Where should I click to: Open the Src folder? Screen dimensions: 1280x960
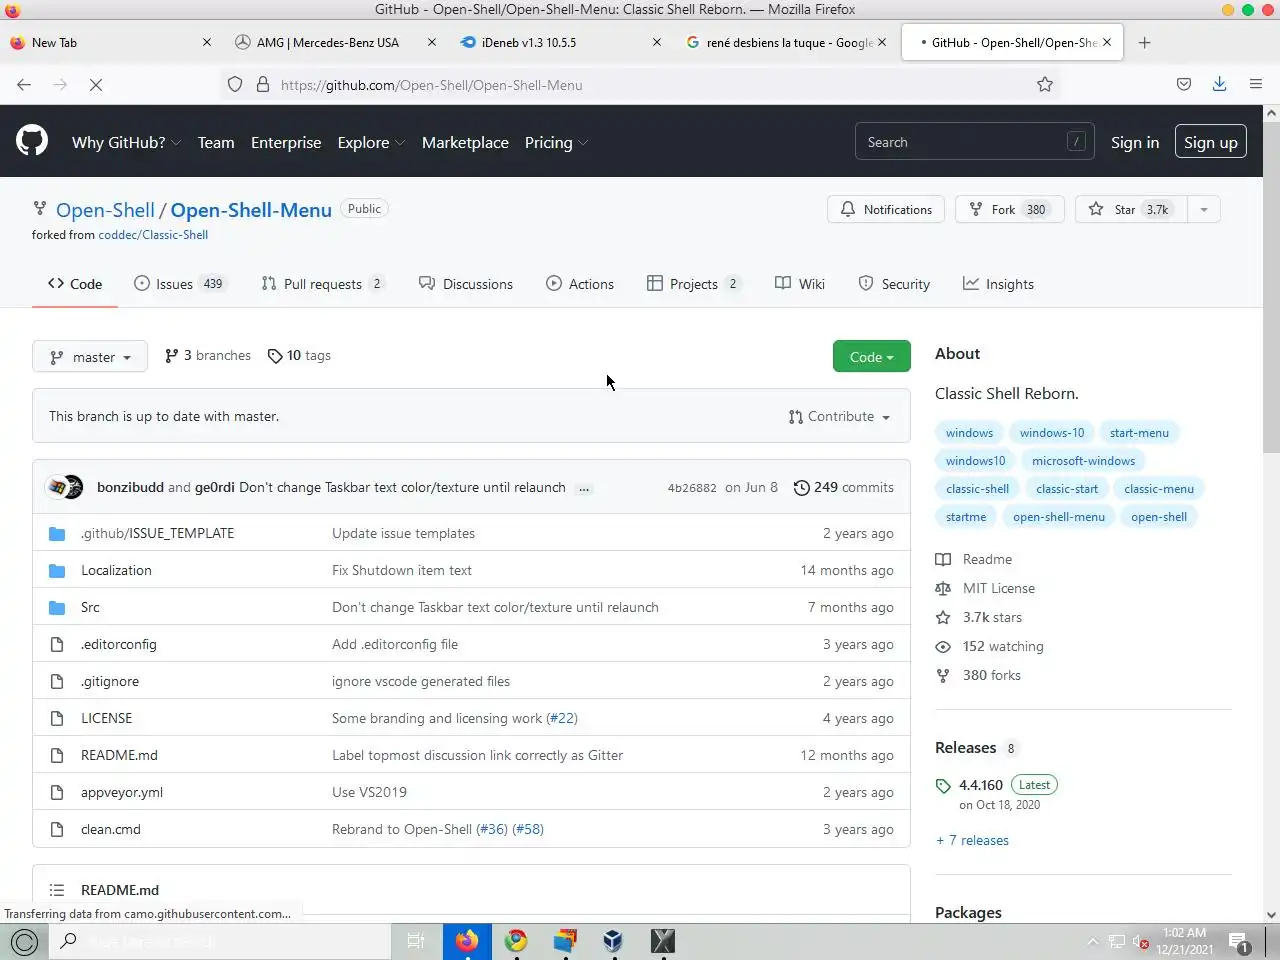tap(90, 607)
